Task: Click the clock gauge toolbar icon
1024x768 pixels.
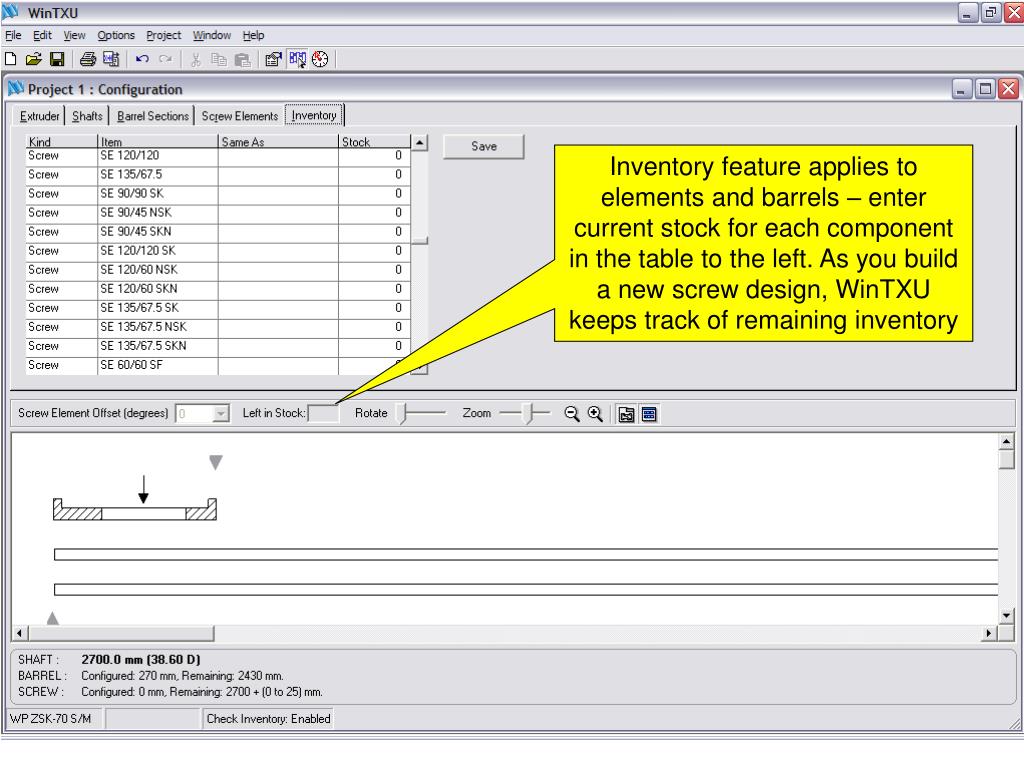Action: (x=320, y=59)
